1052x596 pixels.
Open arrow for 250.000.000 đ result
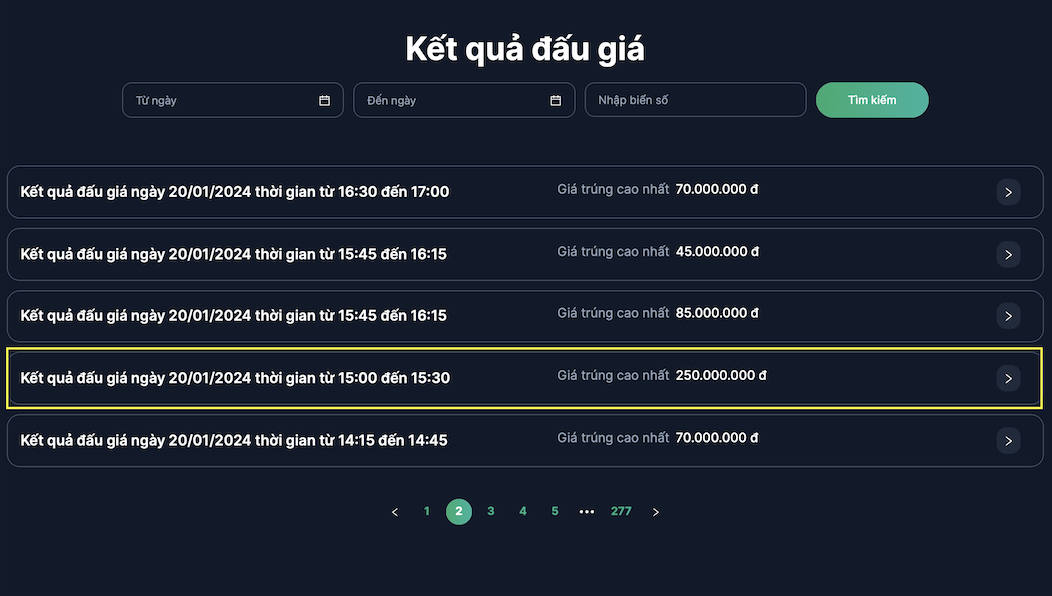[1008, 378]
